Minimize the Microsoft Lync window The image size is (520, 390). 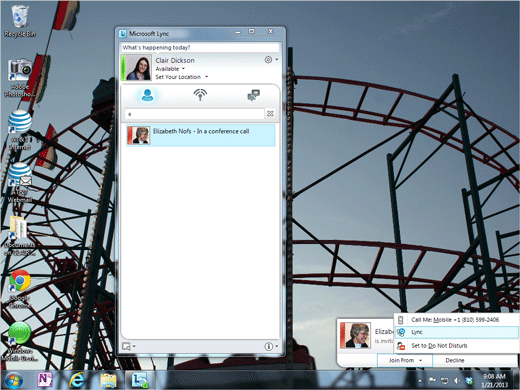pos(237,32)
